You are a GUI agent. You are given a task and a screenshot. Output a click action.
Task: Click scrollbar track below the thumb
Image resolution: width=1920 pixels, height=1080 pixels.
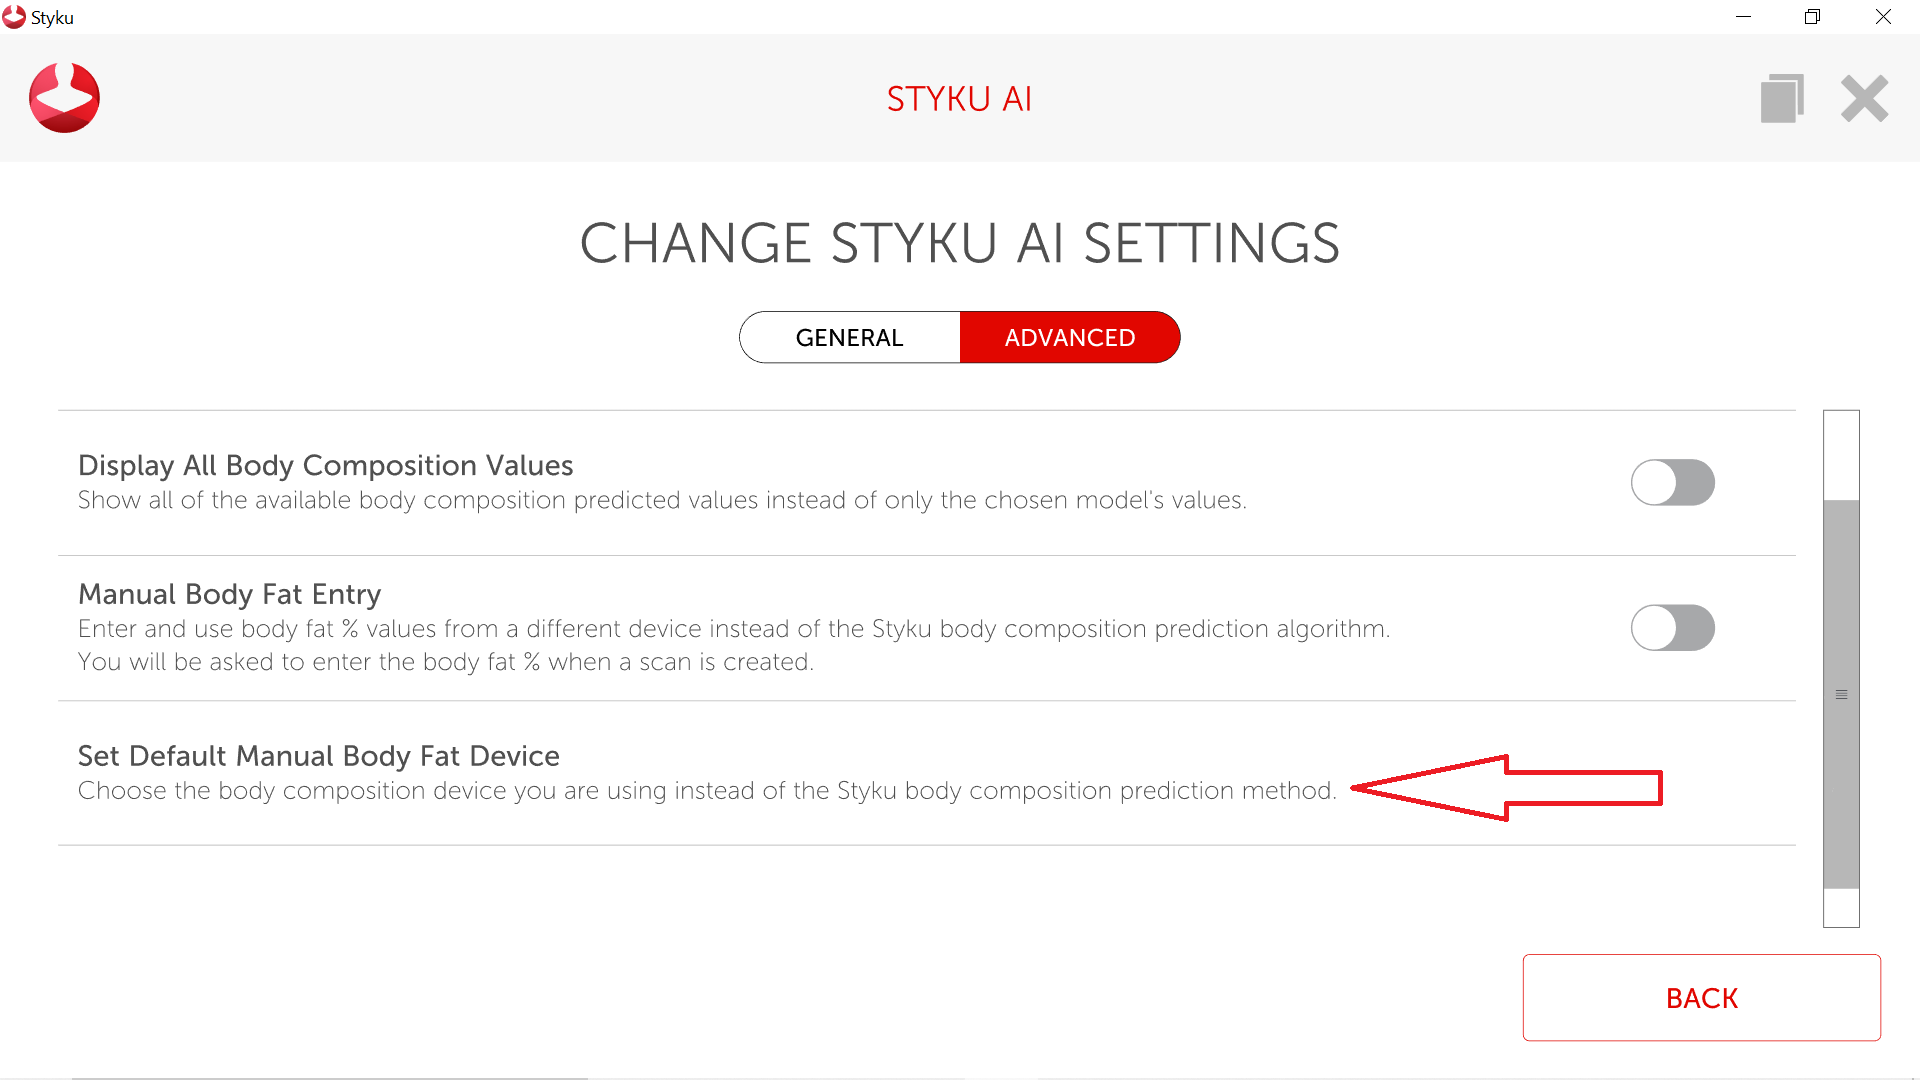[1841, 908]
